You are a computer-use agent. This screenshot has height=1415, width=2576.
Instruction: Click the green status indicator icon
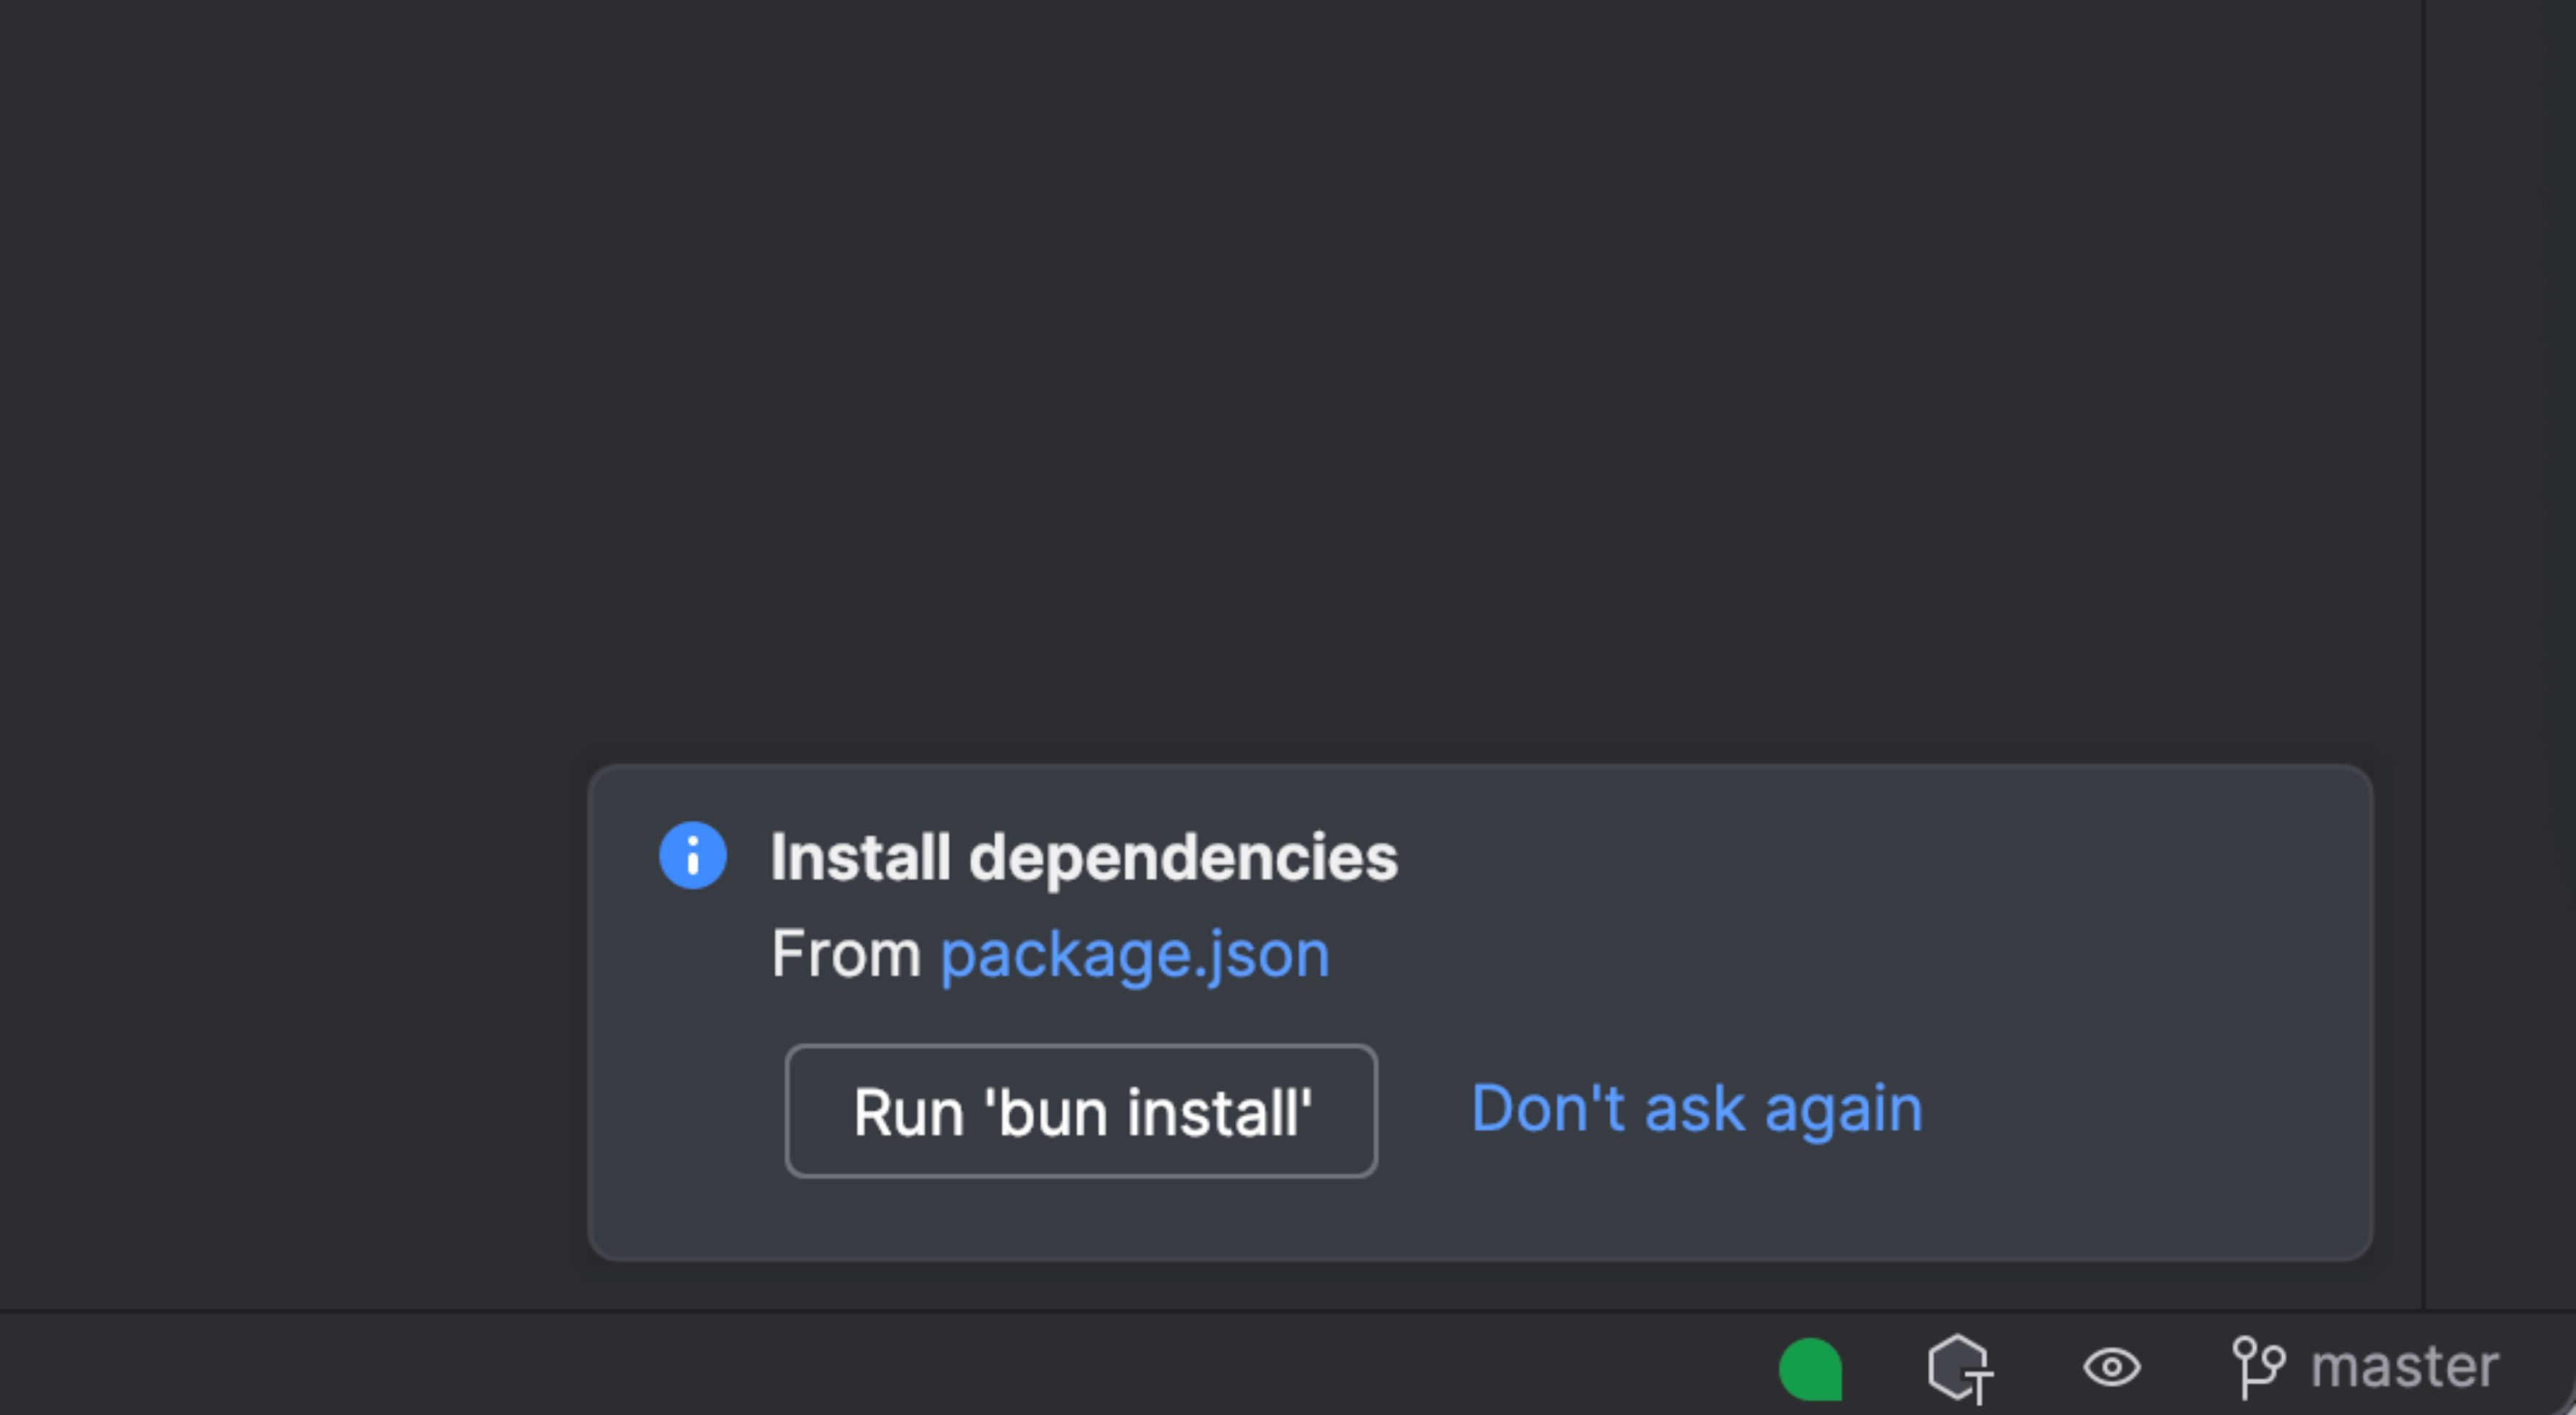(1810, 1368)
